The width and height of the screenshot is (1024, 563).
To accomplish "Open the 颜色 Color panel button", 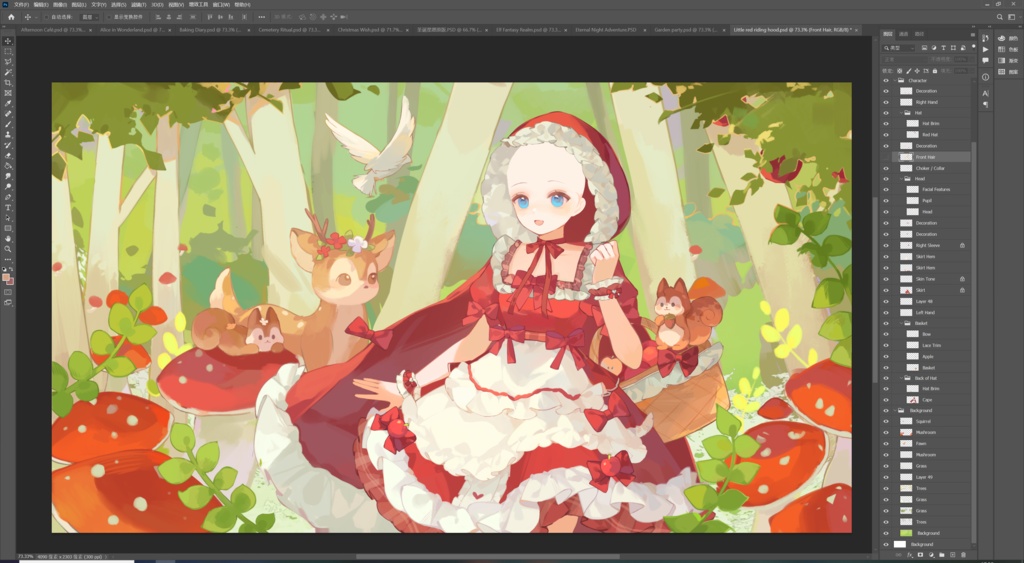I will pos(1008,39).
